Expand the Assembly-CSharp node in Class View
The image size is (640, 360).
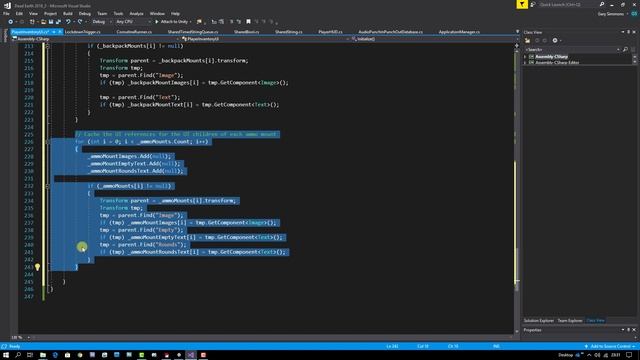(525, 57)
